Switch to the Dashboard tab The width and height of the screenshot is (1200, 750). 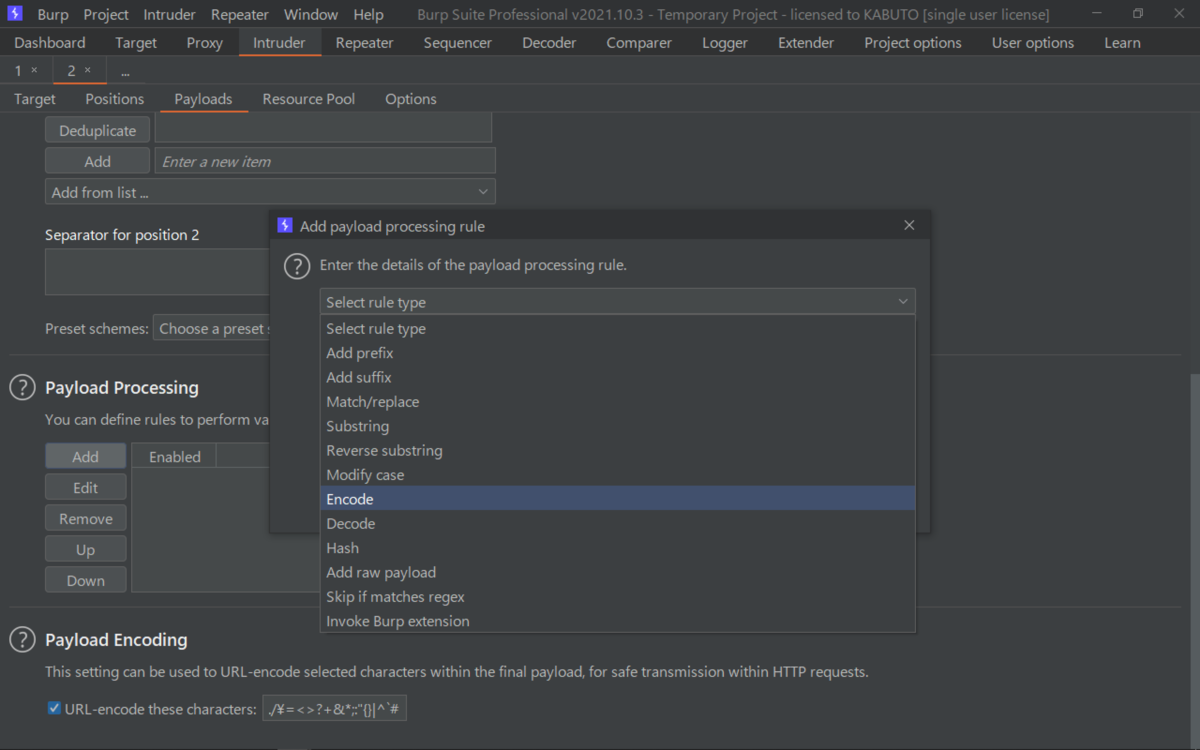pos(50,43)
